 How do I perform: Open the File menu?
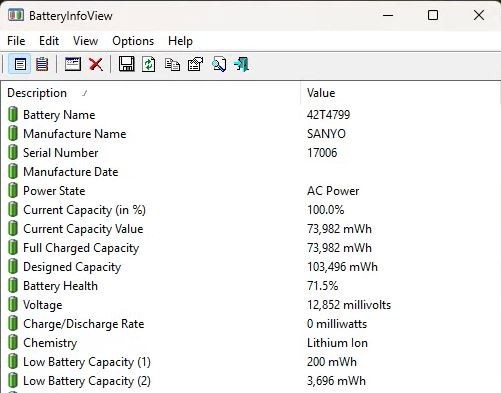click(16, 41)
